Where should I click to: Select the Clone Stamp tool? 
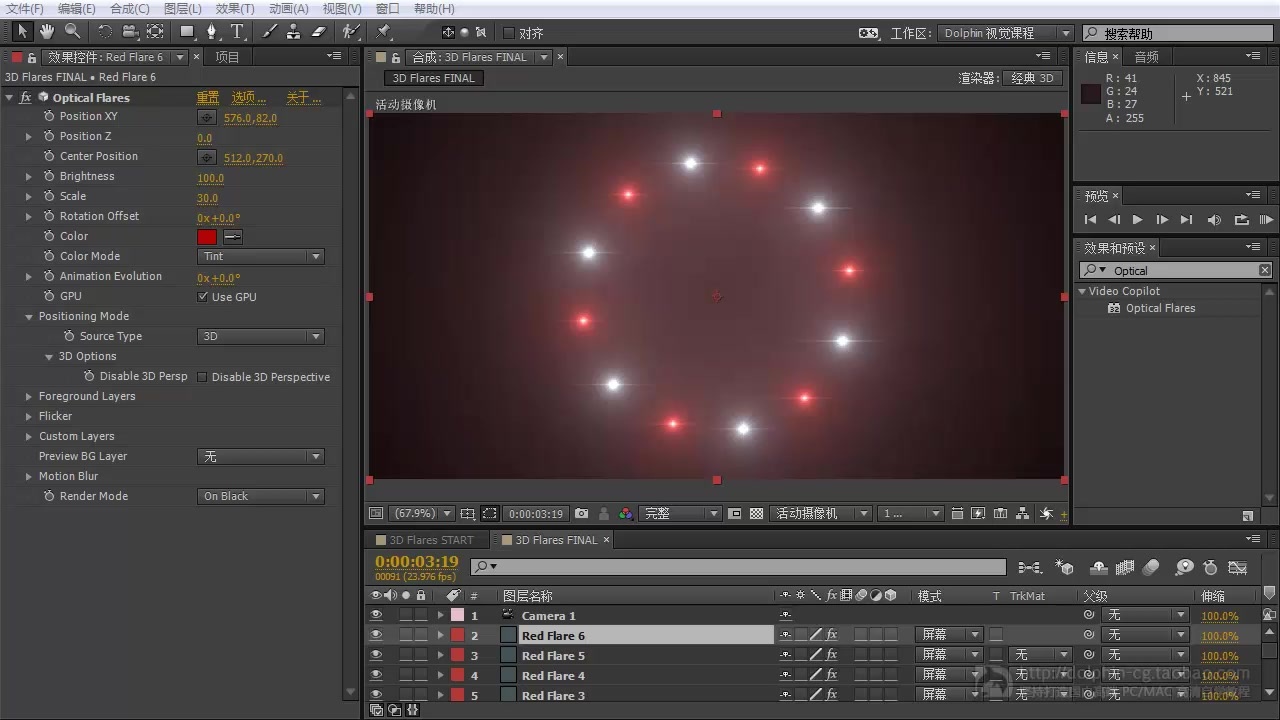pyautogui.click(x=294, y=32)
